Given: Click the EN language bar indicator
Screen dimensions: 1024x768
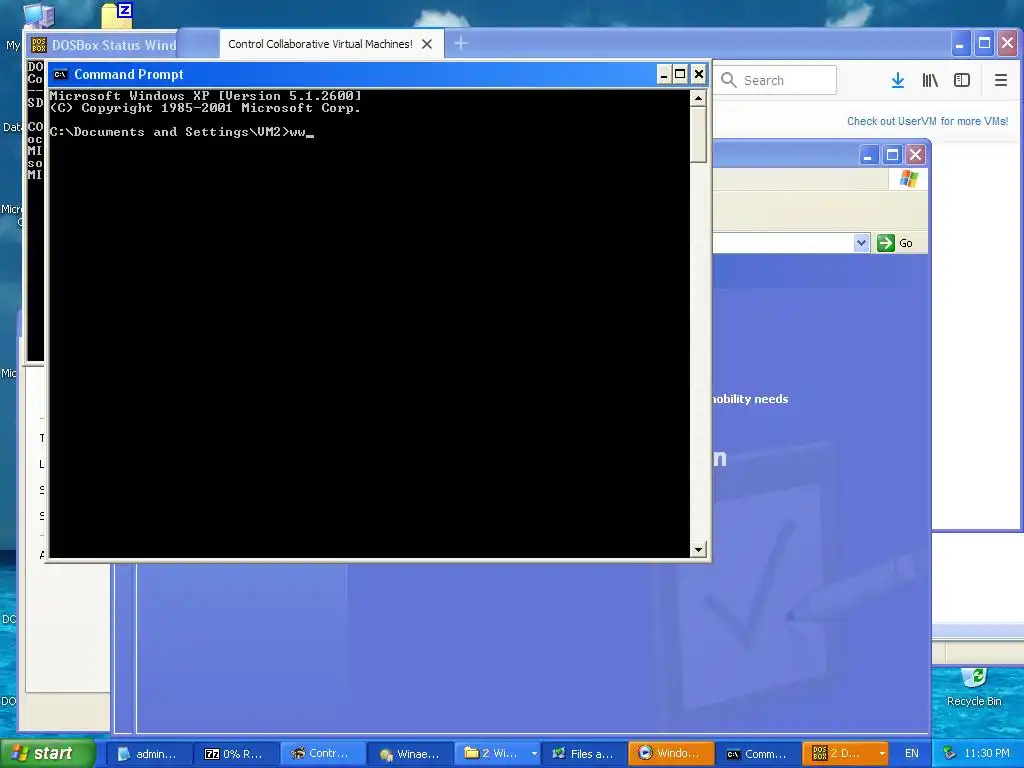Looking at the screenshot, I should (x=912, y=754).
